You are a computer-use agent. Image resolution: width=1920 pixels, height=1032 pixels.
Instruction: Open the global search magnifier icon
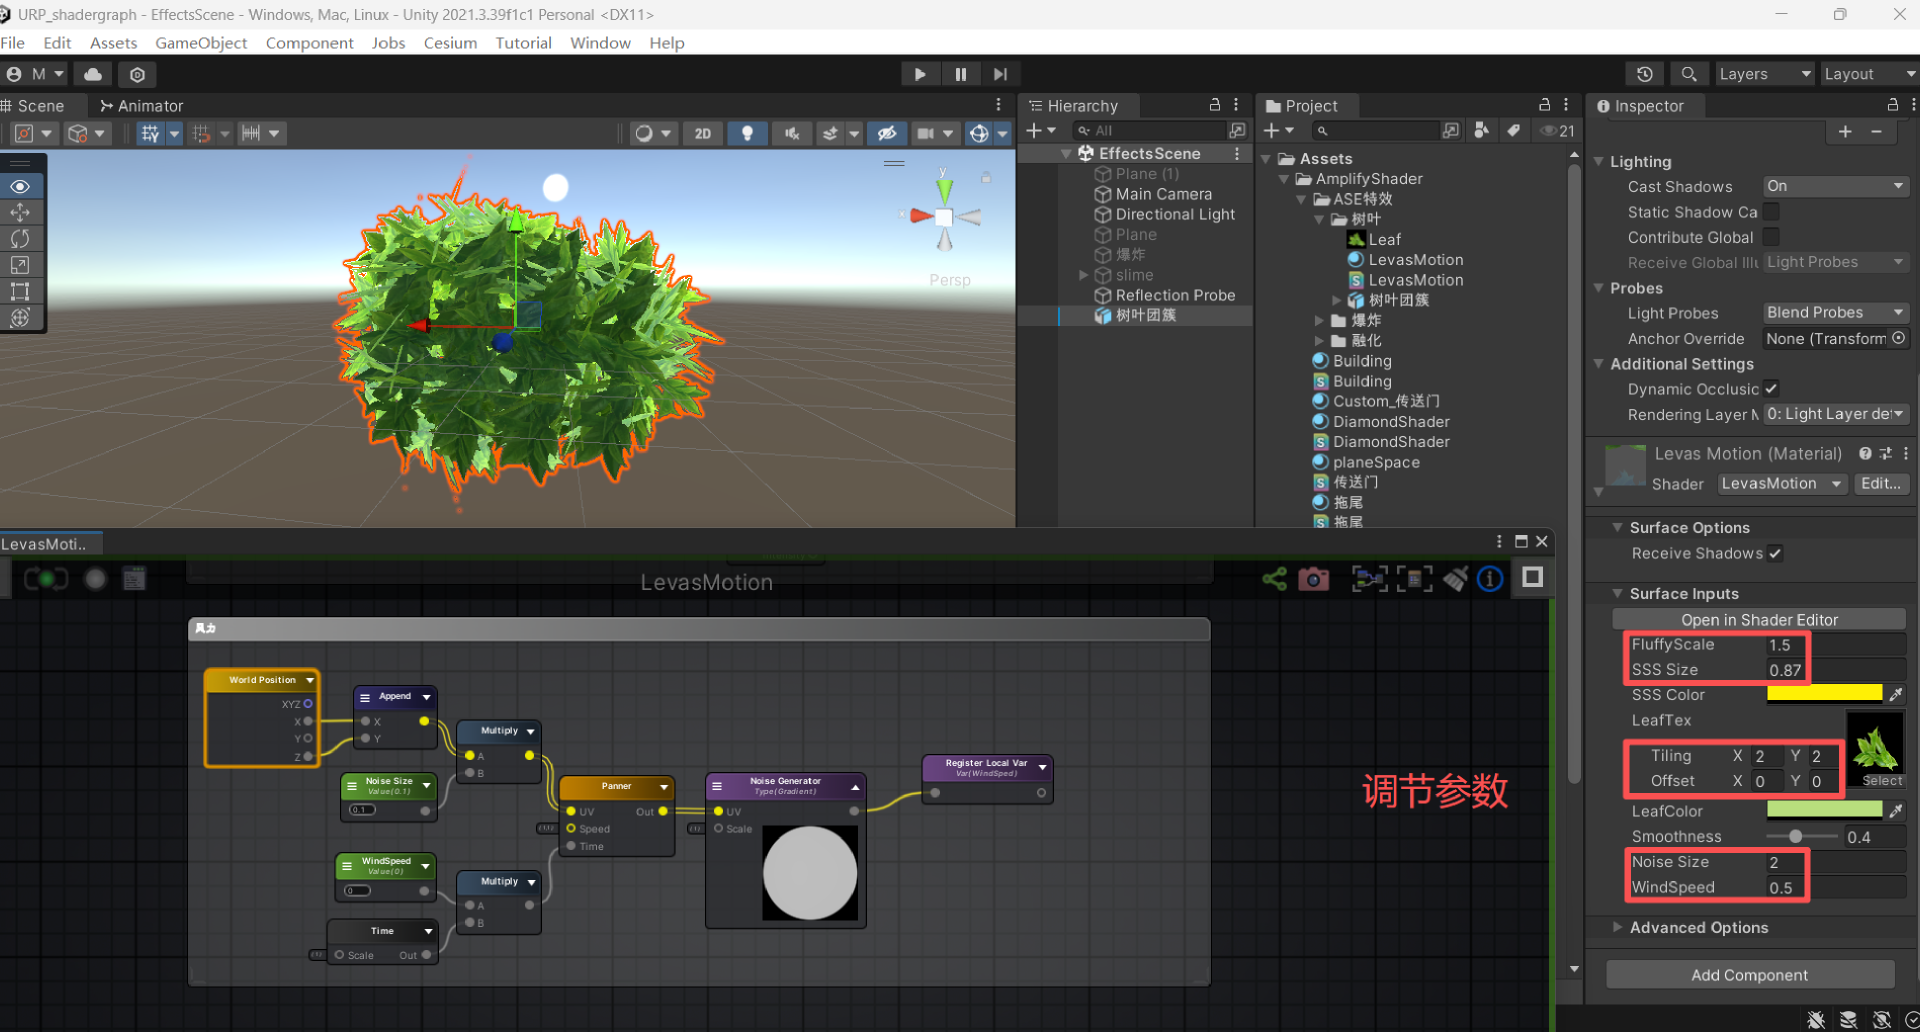pyautogui.click(x=1689, y=74)
